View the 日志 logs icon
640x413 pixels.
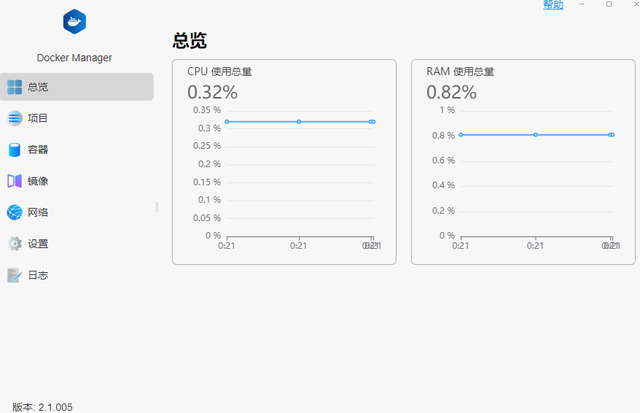(x=15, y=275)
